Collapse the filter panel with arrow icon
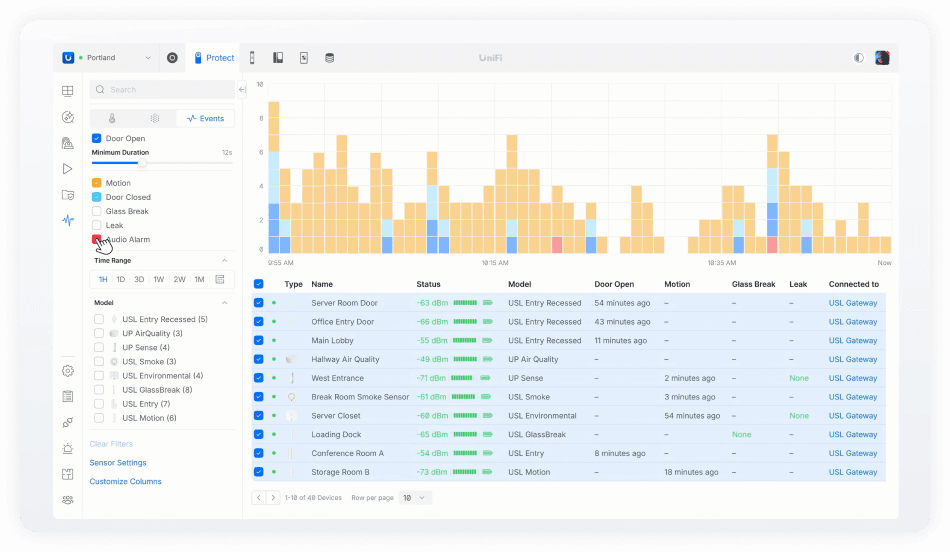The height and width of the screenshot is (552, 950). 242,90
